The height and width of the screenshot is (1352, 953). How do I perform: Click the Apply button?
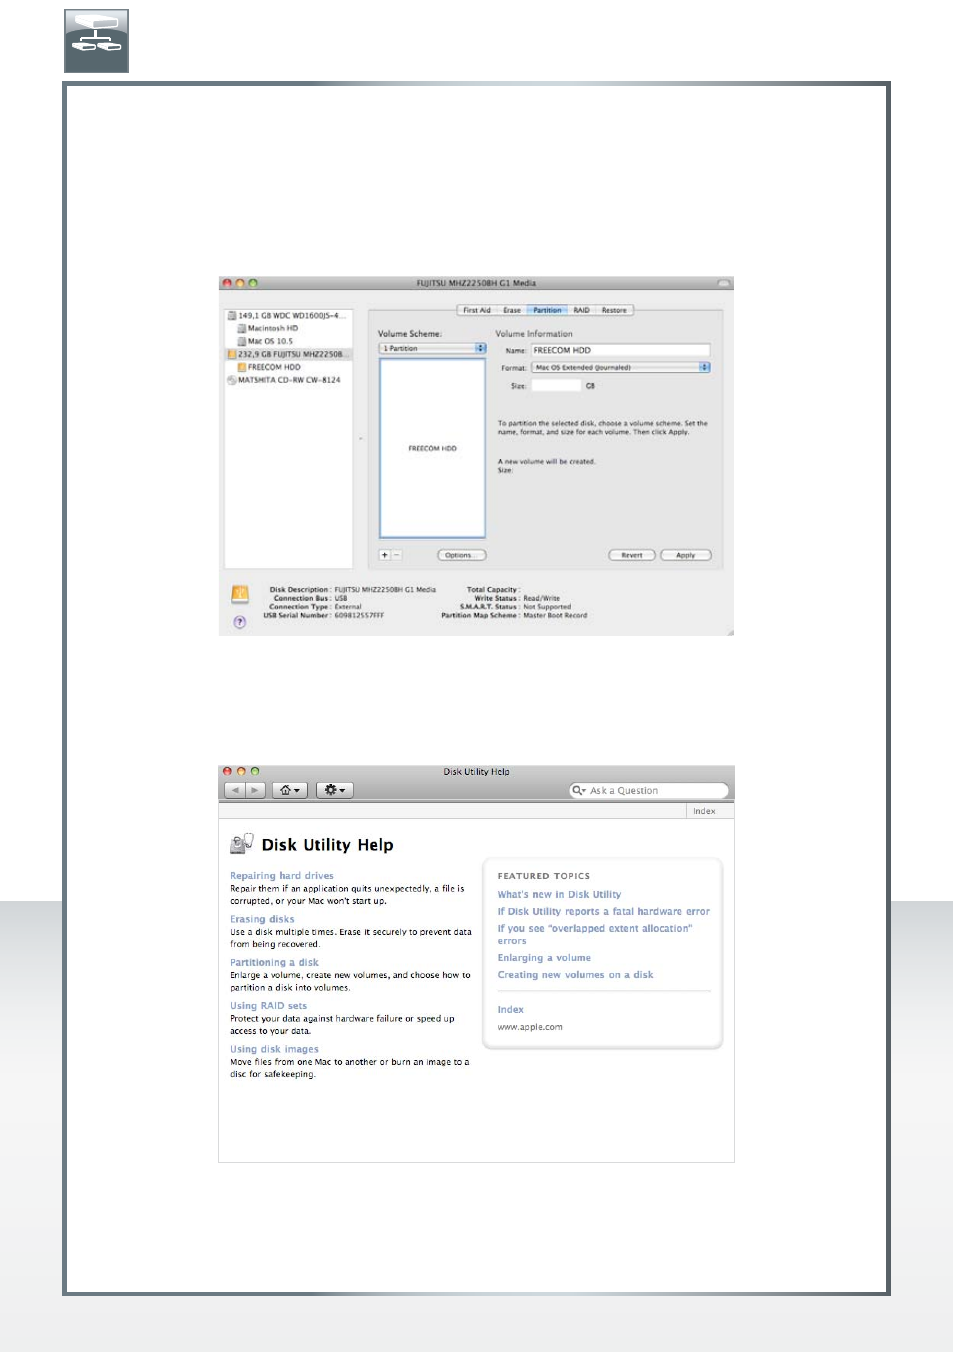[x=686, y=555]
